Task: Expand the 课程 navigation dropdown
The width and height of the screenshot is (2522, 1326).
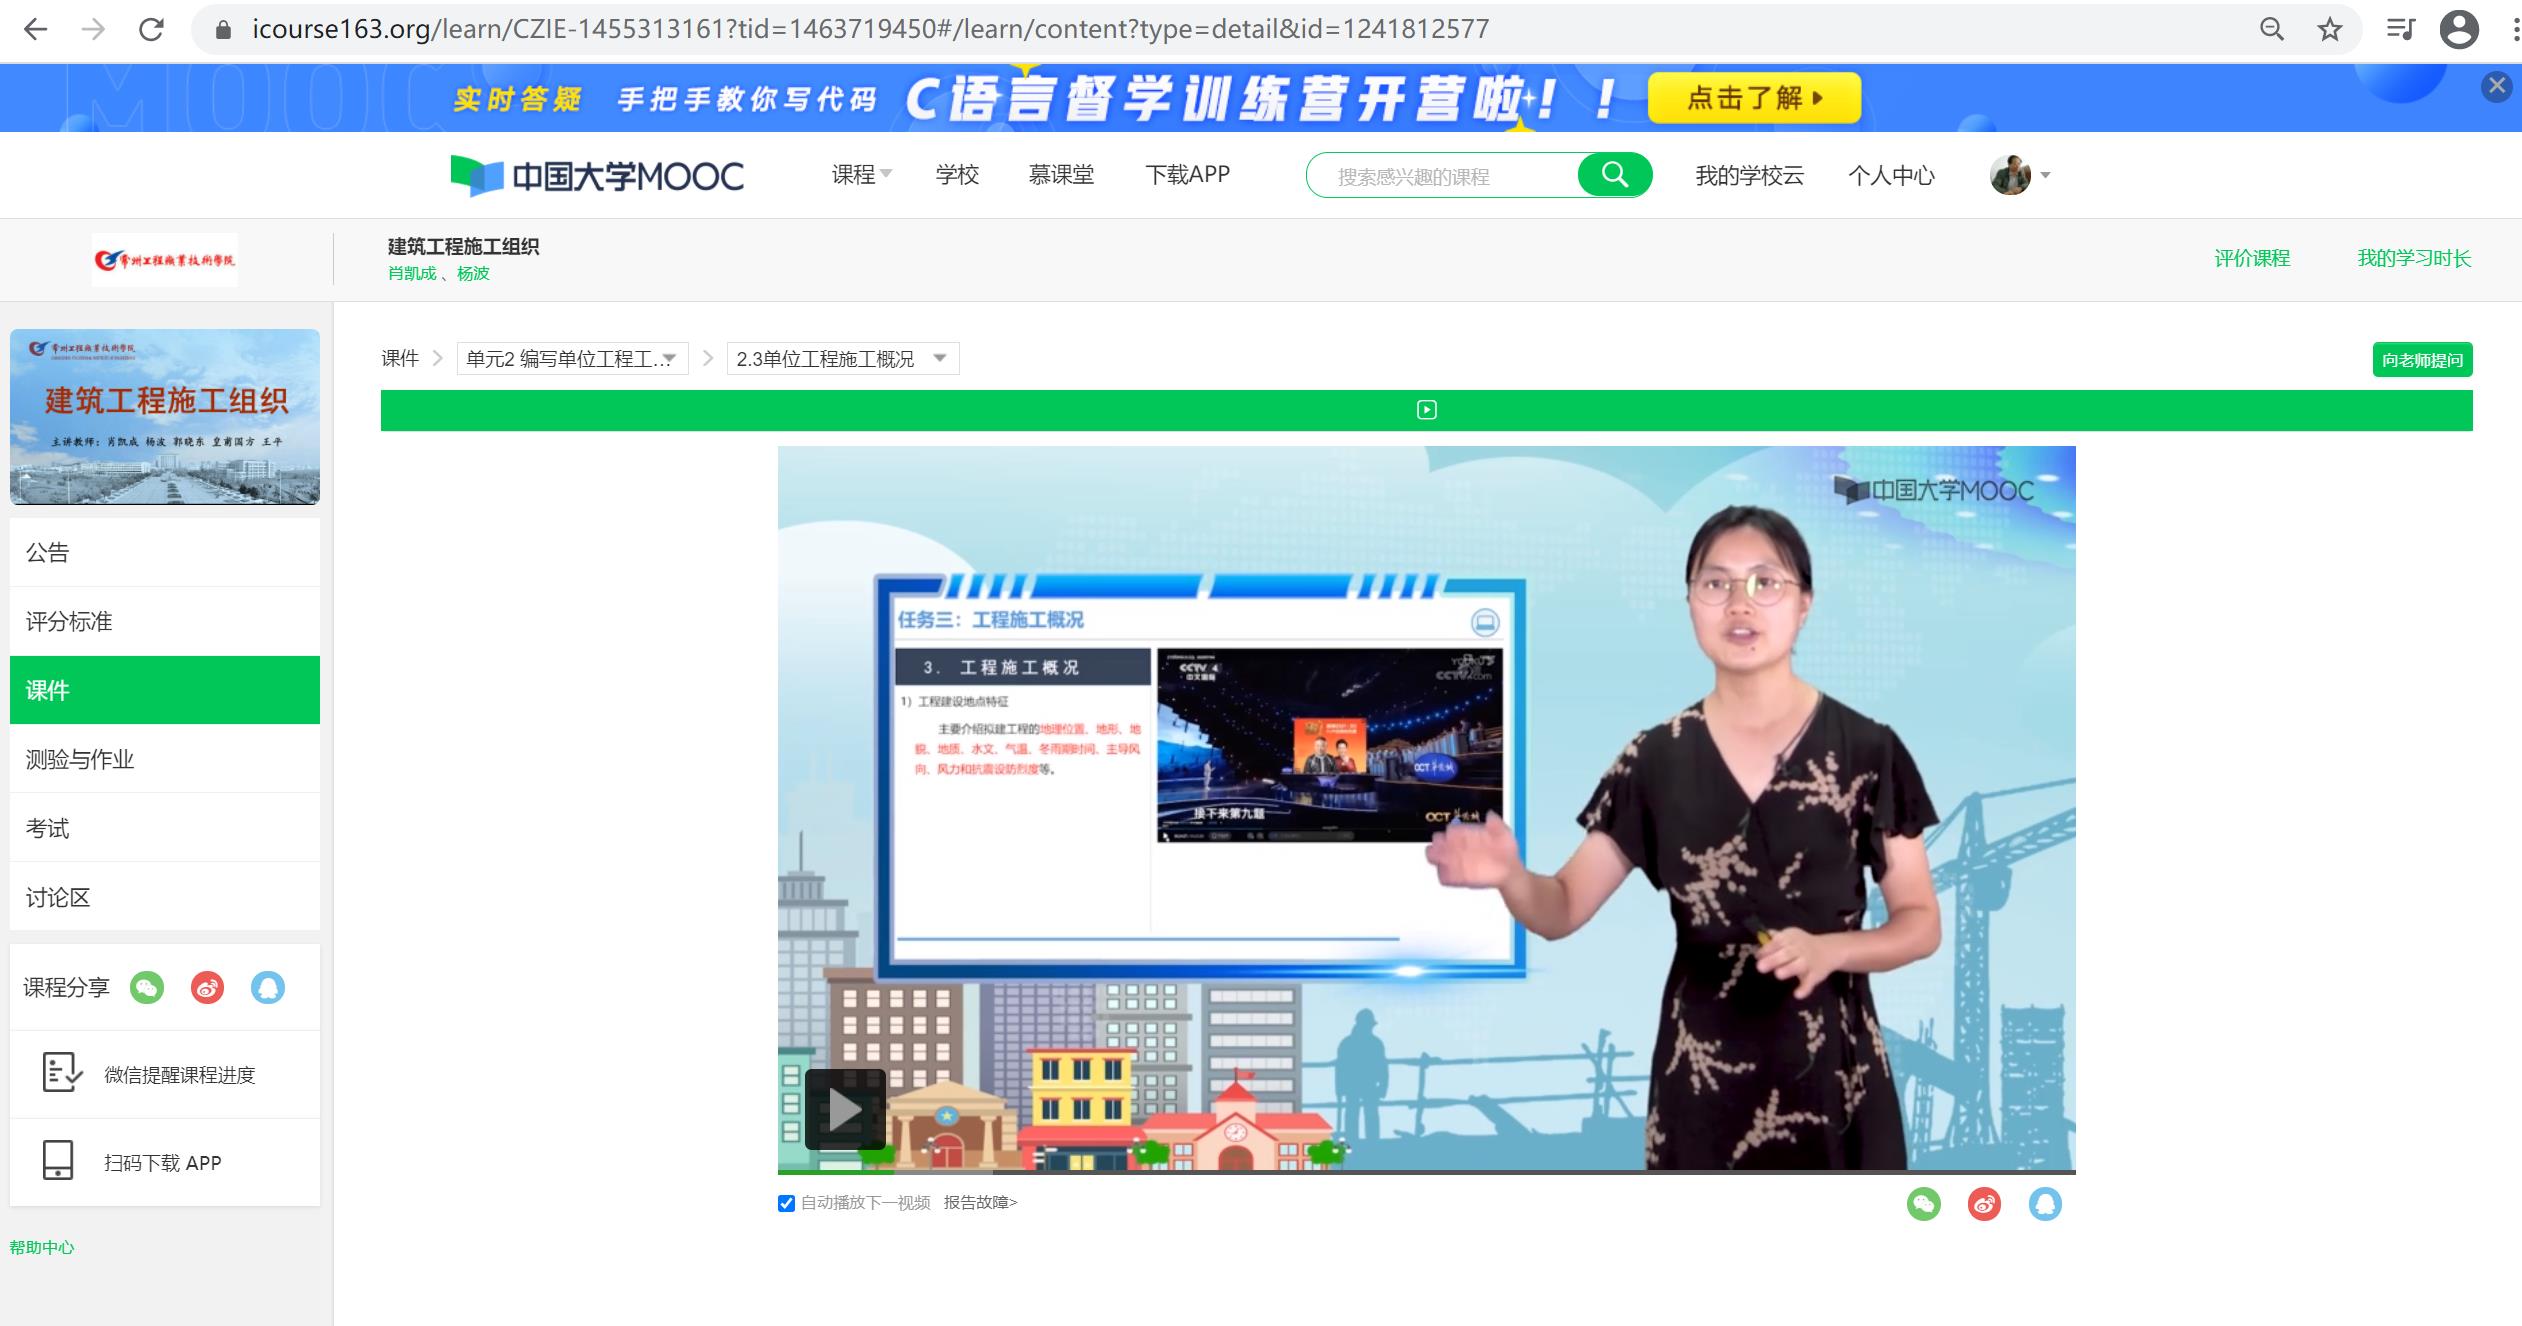Action: pos(861,175)
